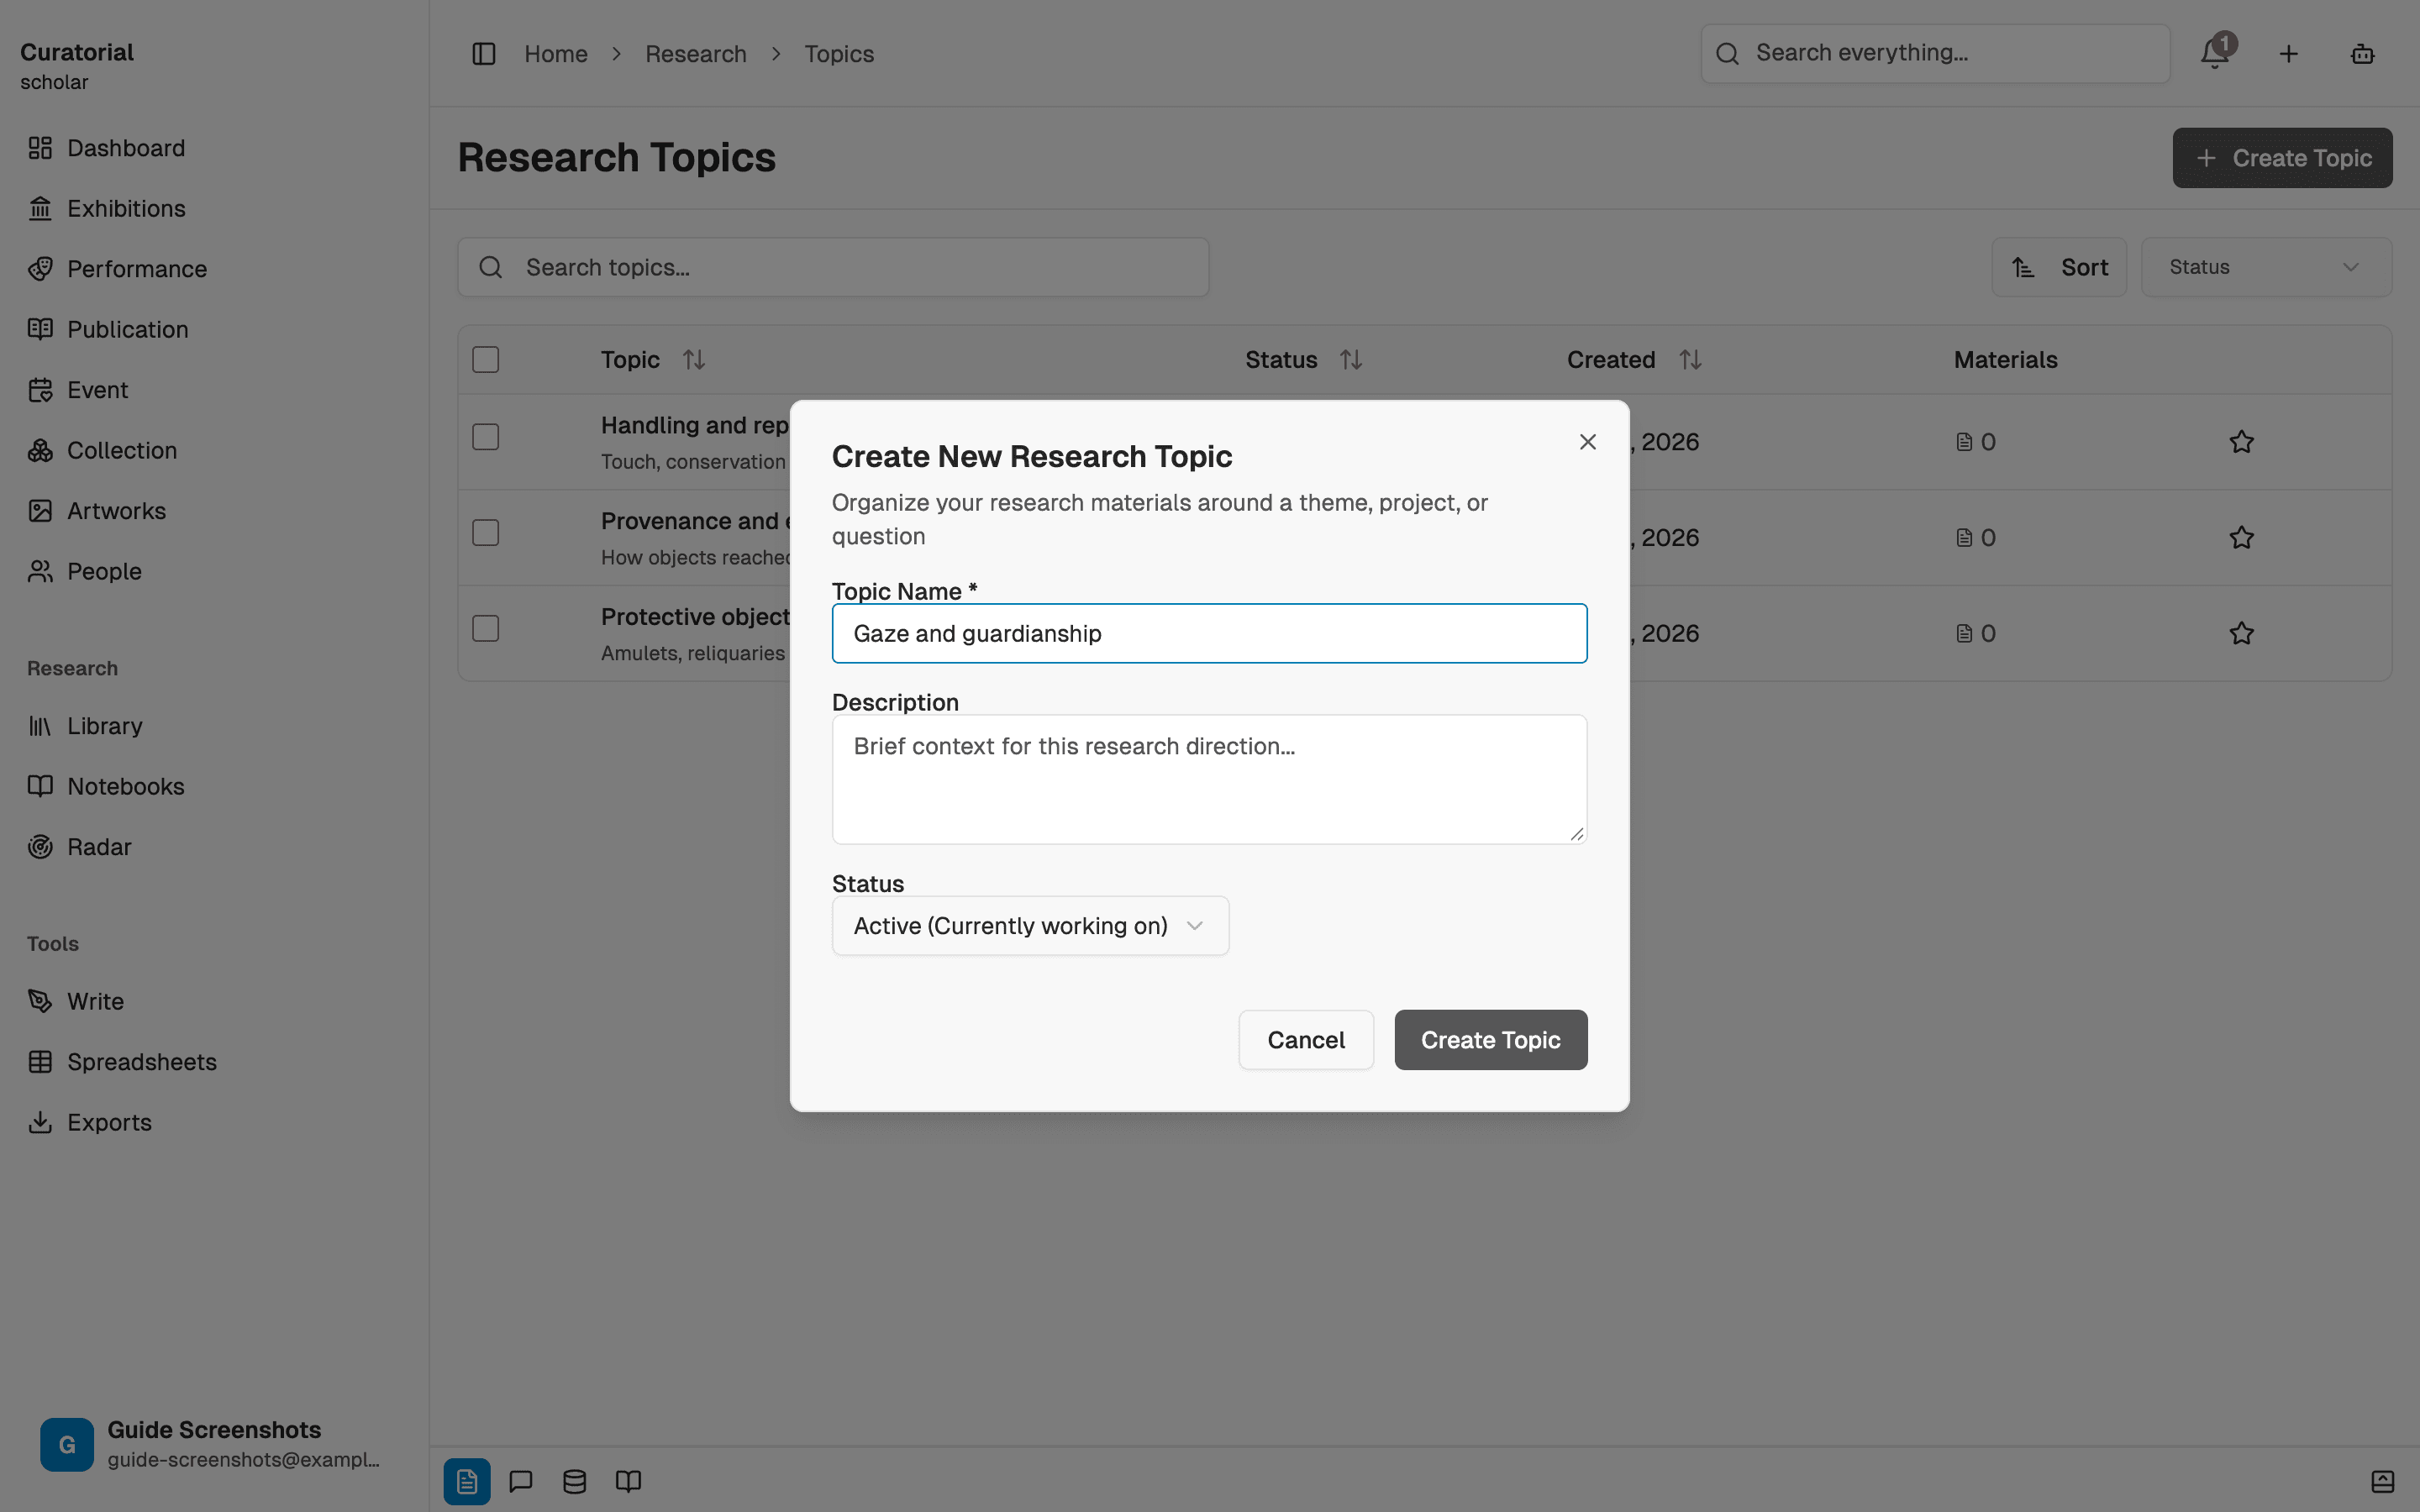This screenshot has height=1512, width=2420.
Task: Open the assistant bot icon
Action: click(x=2363, y=54)
